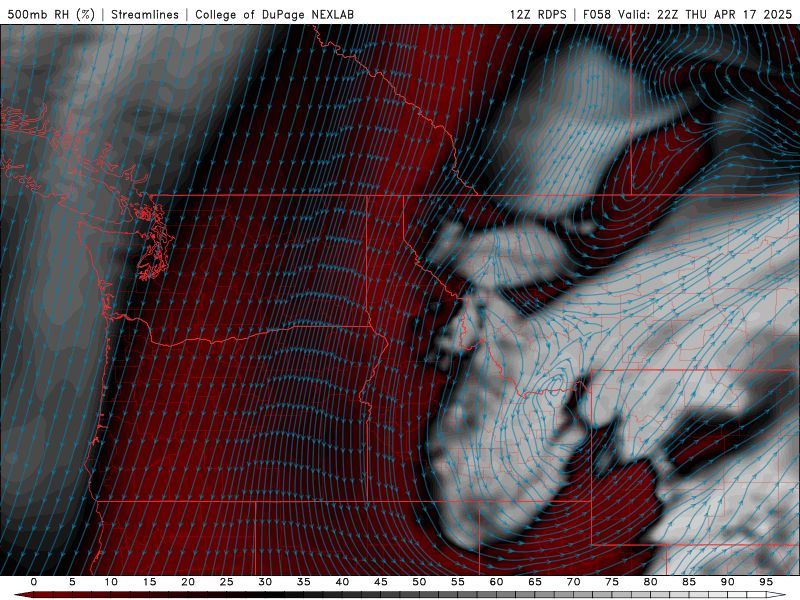This screenshot has width=800, height=600.
Task: Click the 15 value on color scale
Action: click(149, 582)
